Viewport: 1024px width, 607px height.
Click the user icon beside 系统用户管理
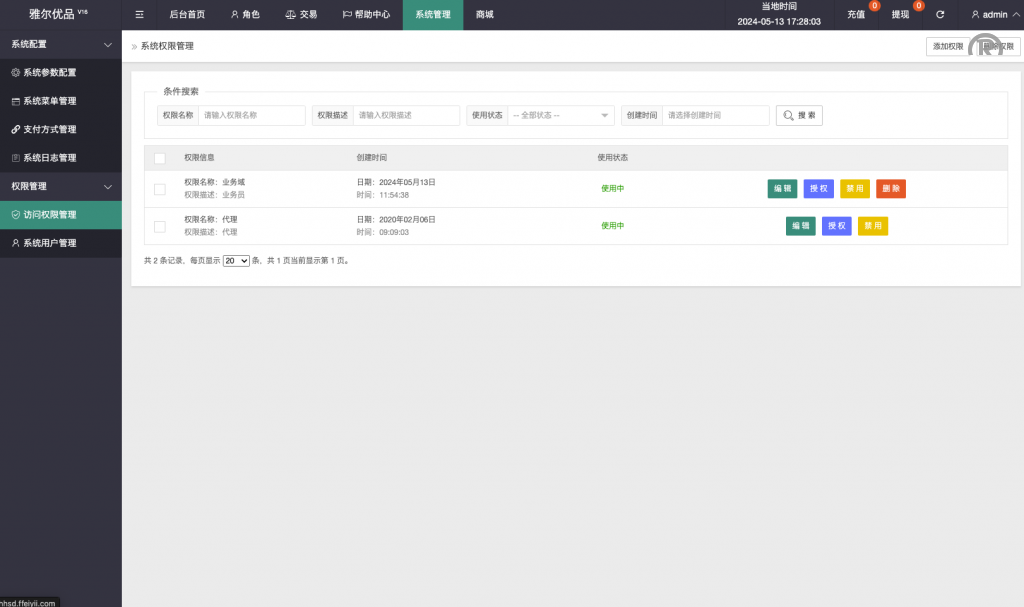point(15,243)
